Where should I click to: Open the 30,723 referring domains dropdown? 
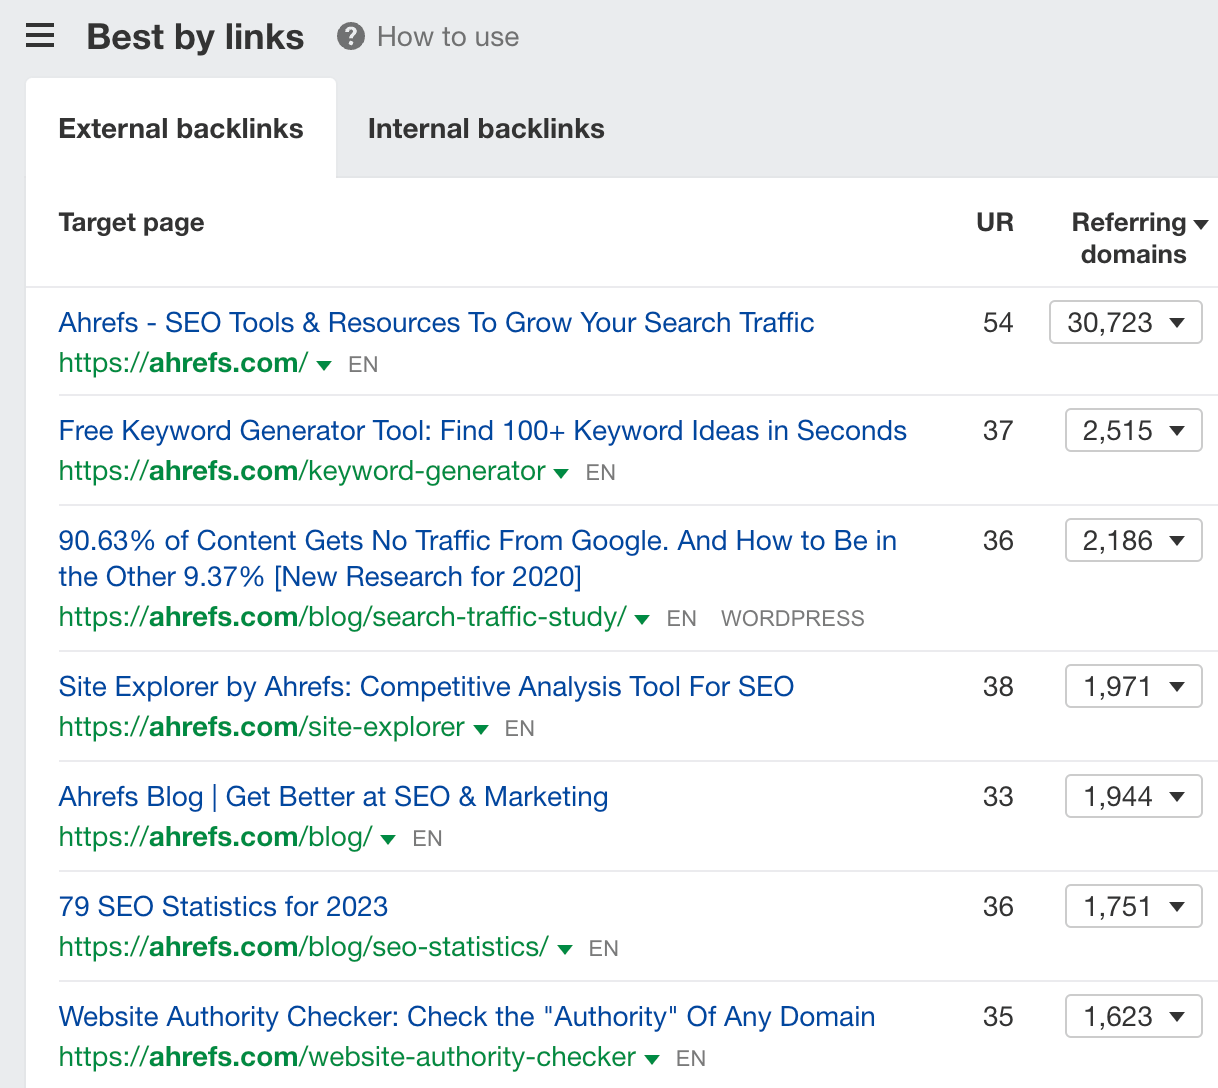point(1125,322)
